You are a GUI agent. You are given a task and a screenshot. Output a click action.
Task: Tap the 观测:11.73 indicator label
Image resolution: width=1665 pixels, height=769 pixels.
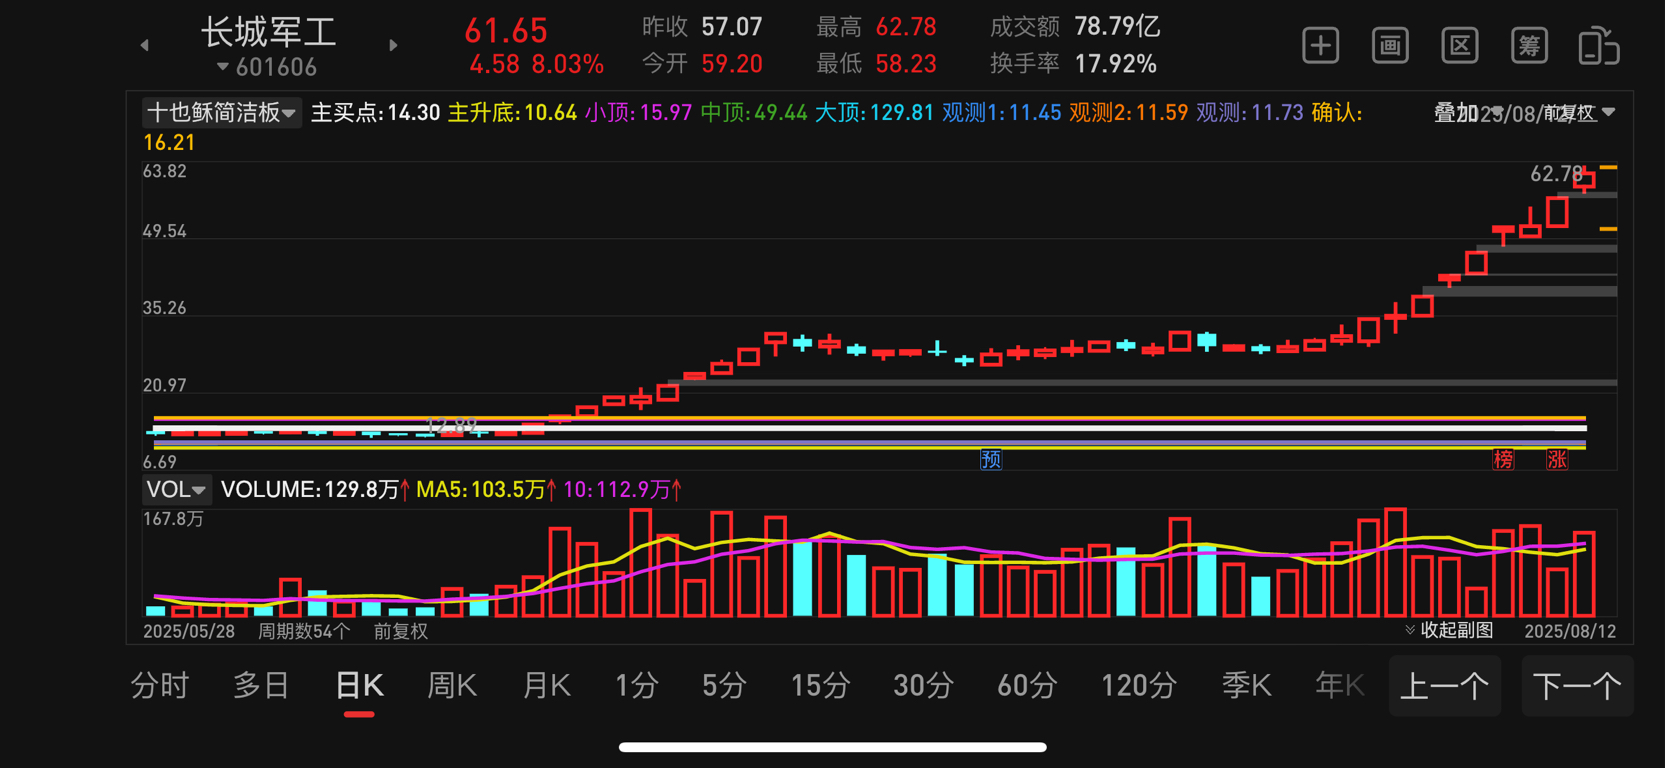pyautogui.click(x=1250, y=113)
